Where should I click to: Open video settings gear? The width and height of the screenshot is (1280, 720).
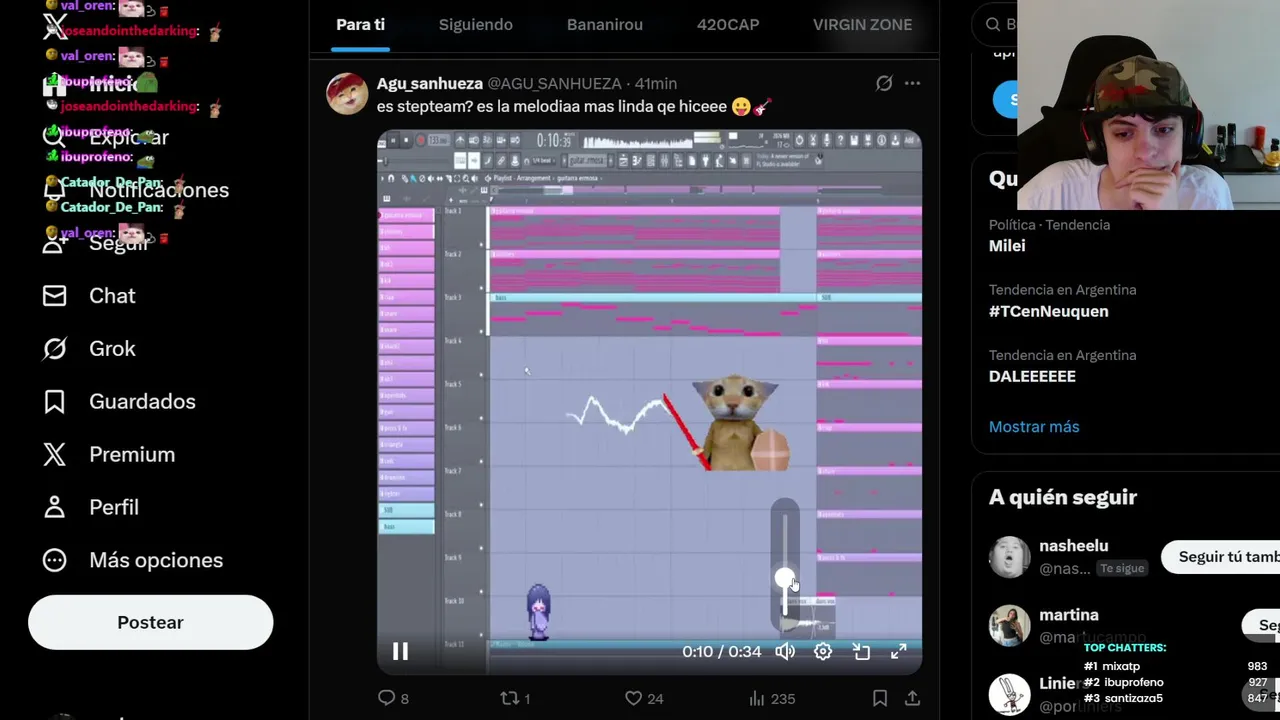click(823, 652)
